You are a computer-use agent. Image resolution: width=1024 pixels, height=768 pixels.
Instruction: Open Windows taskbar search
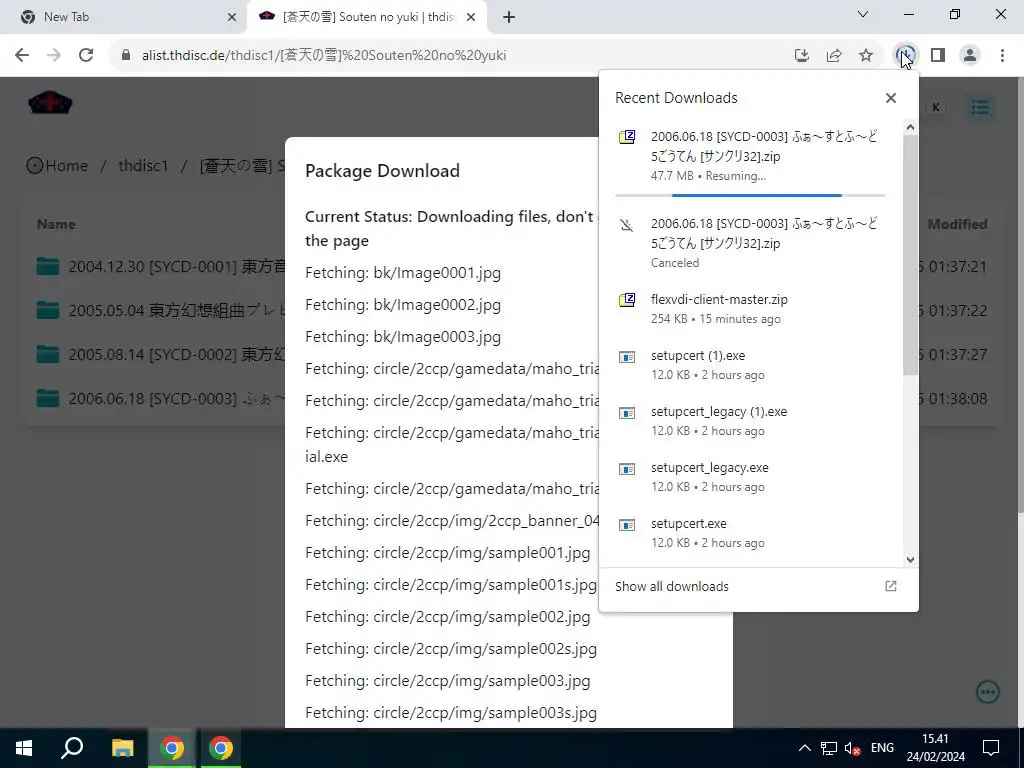(72, 748)
